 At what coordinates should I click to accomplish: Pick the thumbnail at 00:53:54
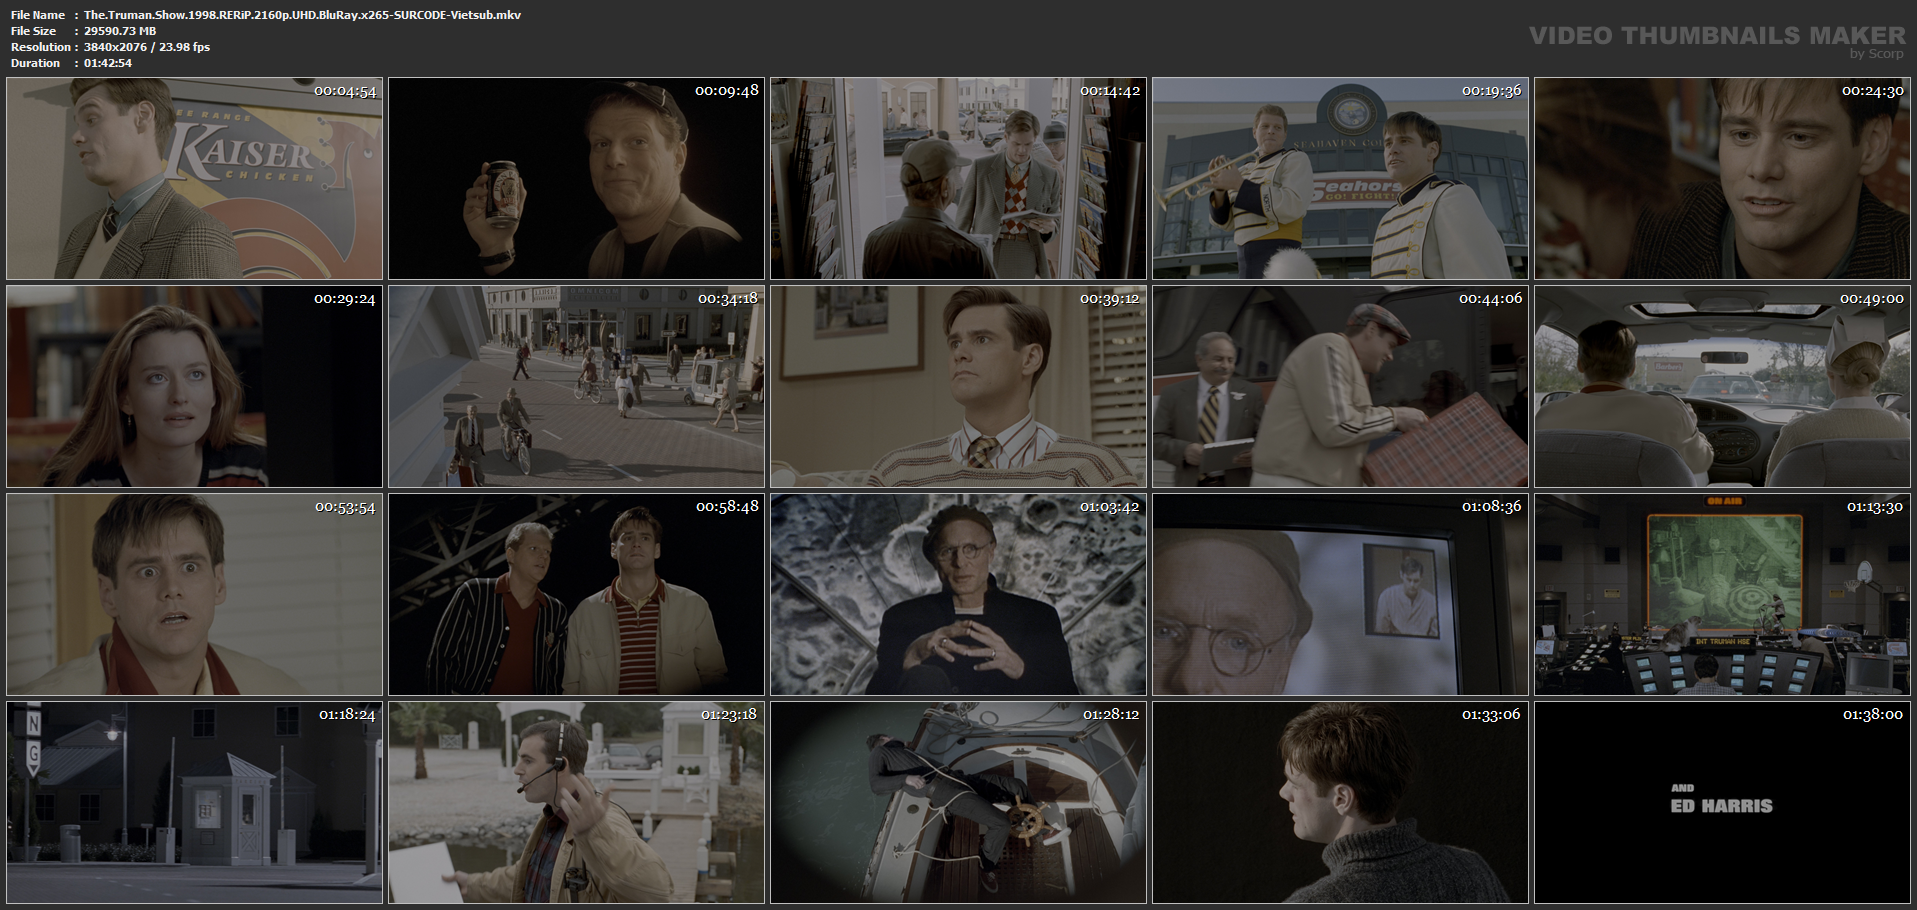pos(194,594)
